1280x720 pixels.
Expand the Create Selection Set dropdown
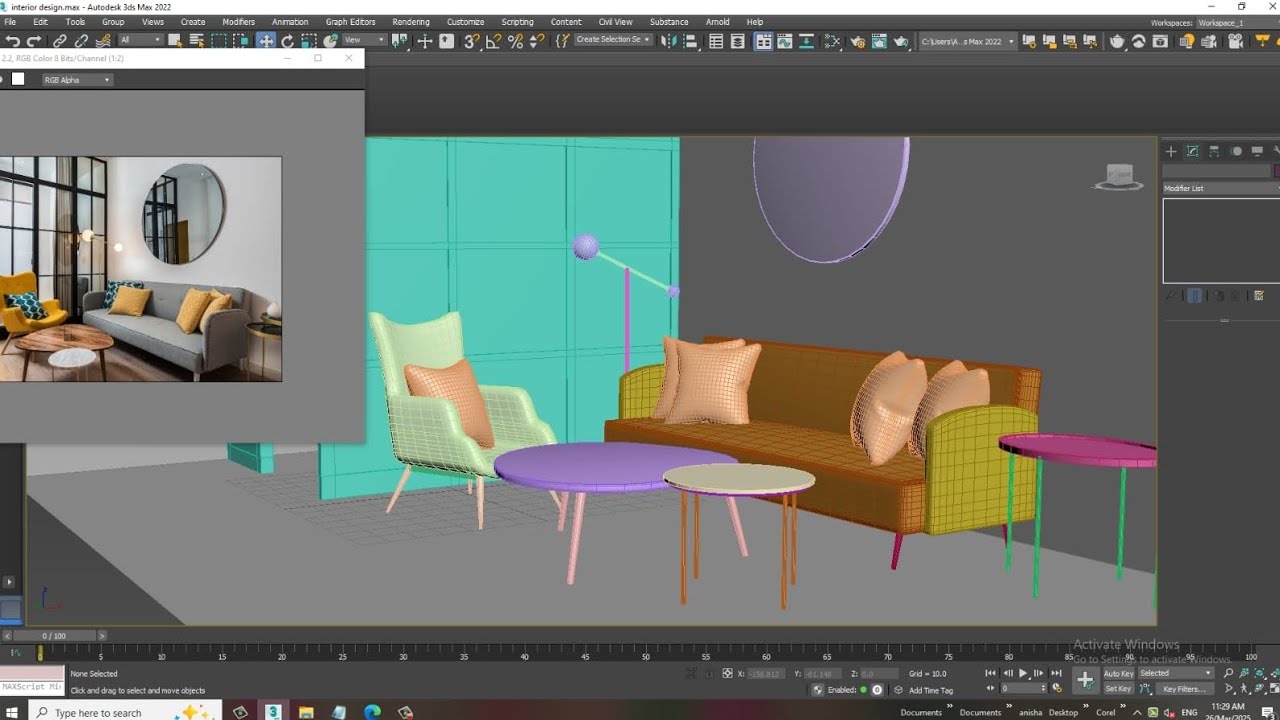tap(613, 40)
